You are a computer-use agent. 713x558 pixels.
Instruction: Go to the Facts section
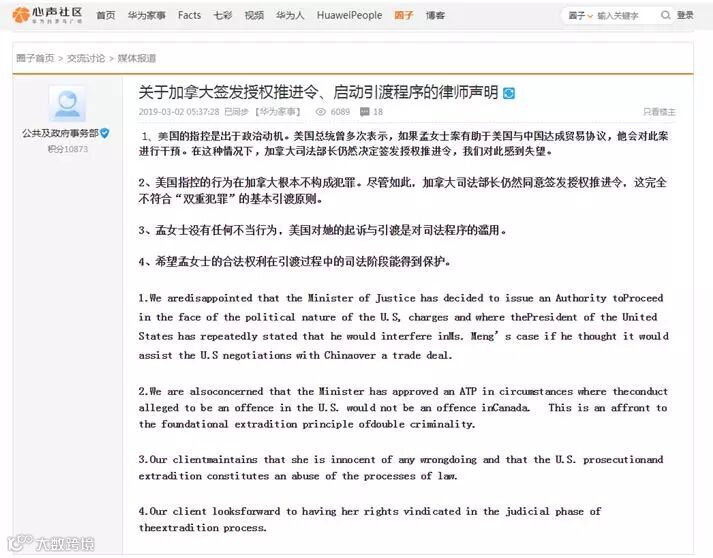[x=189, y=15]
